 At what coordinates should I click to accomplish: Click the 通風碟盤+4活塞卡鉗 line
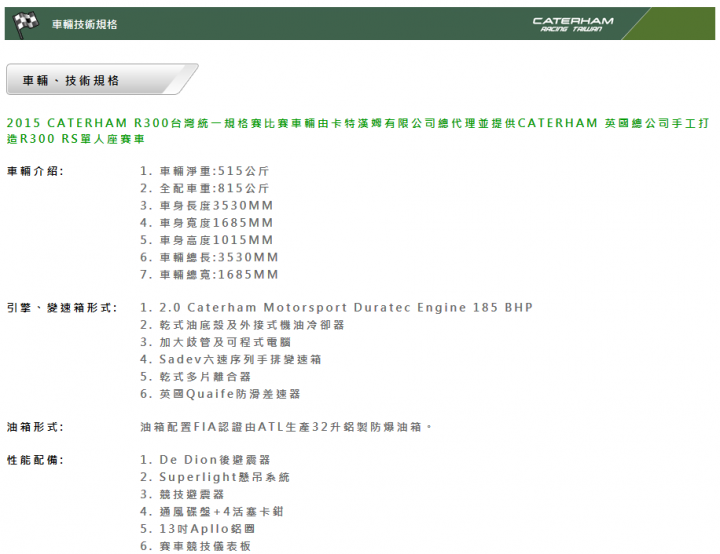[x=212, y=512]
